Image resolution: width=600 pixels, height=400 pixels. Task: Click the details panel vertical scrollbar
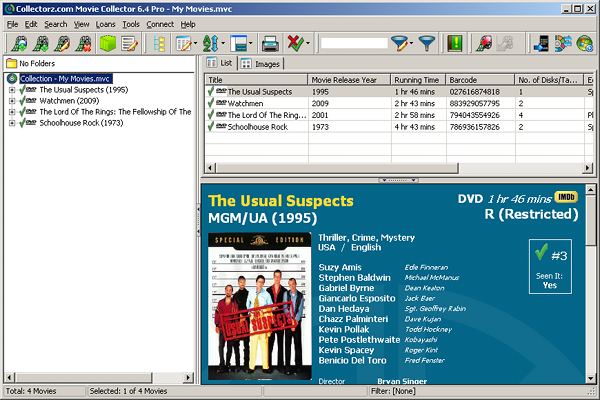pyautogui.click(x=590, y=284)
